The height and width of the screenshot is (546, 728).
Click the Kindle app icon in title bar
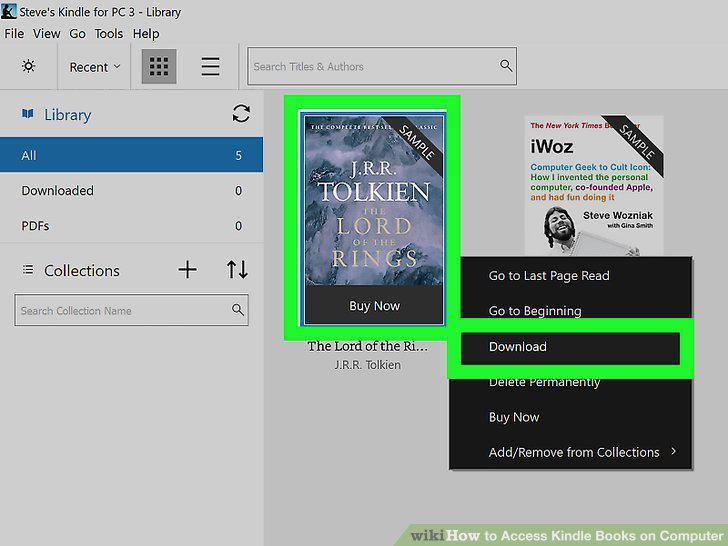tap(8, 11)
